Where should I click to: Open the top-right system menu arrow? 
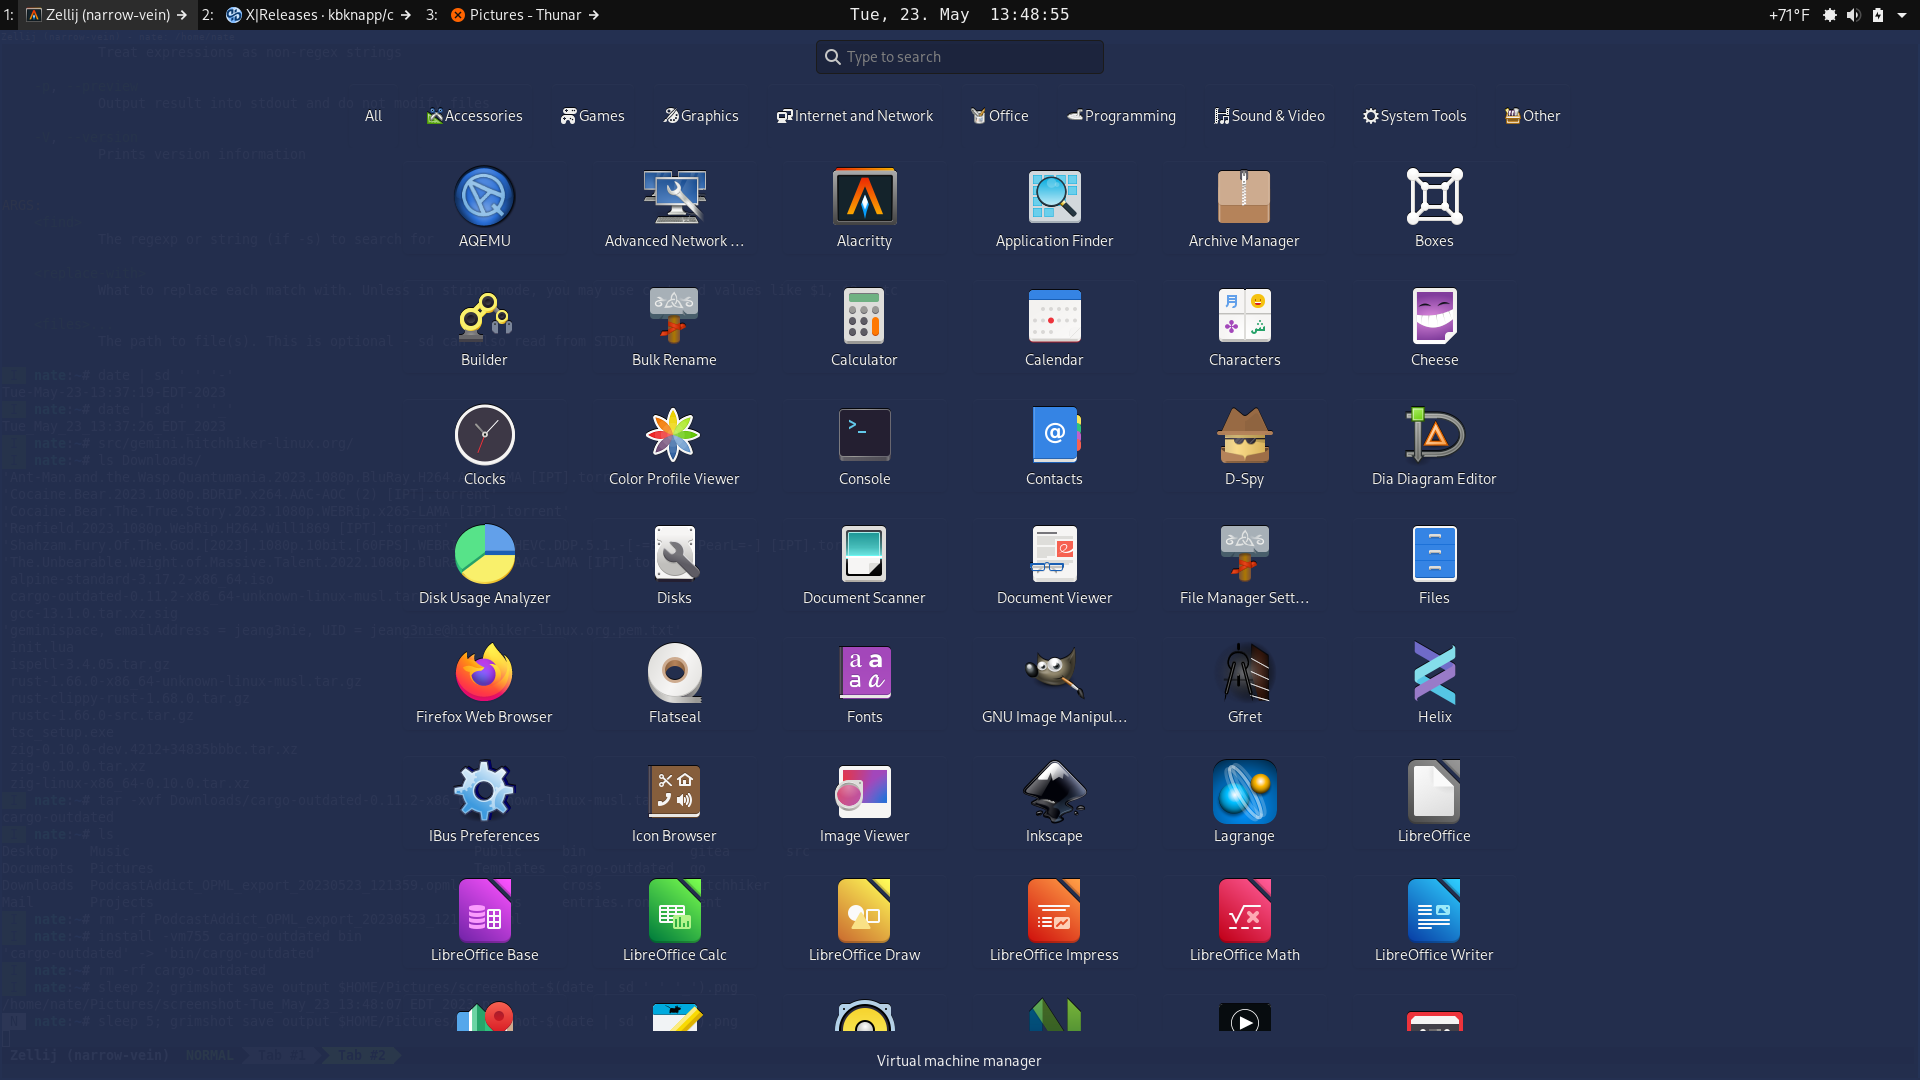coord(1901,15)
